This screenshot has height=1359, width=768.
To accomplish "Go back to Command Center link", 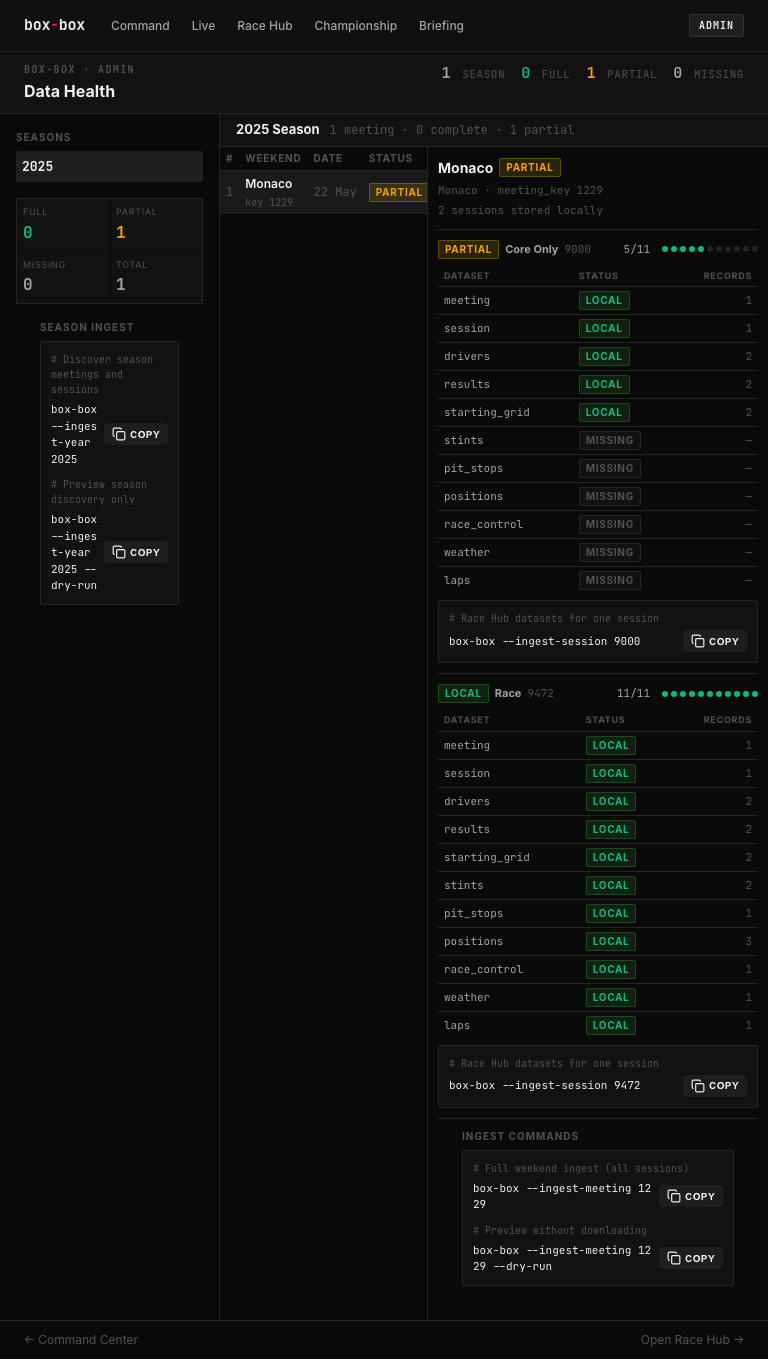I will pyautogui.click(x=81, y=1339).
